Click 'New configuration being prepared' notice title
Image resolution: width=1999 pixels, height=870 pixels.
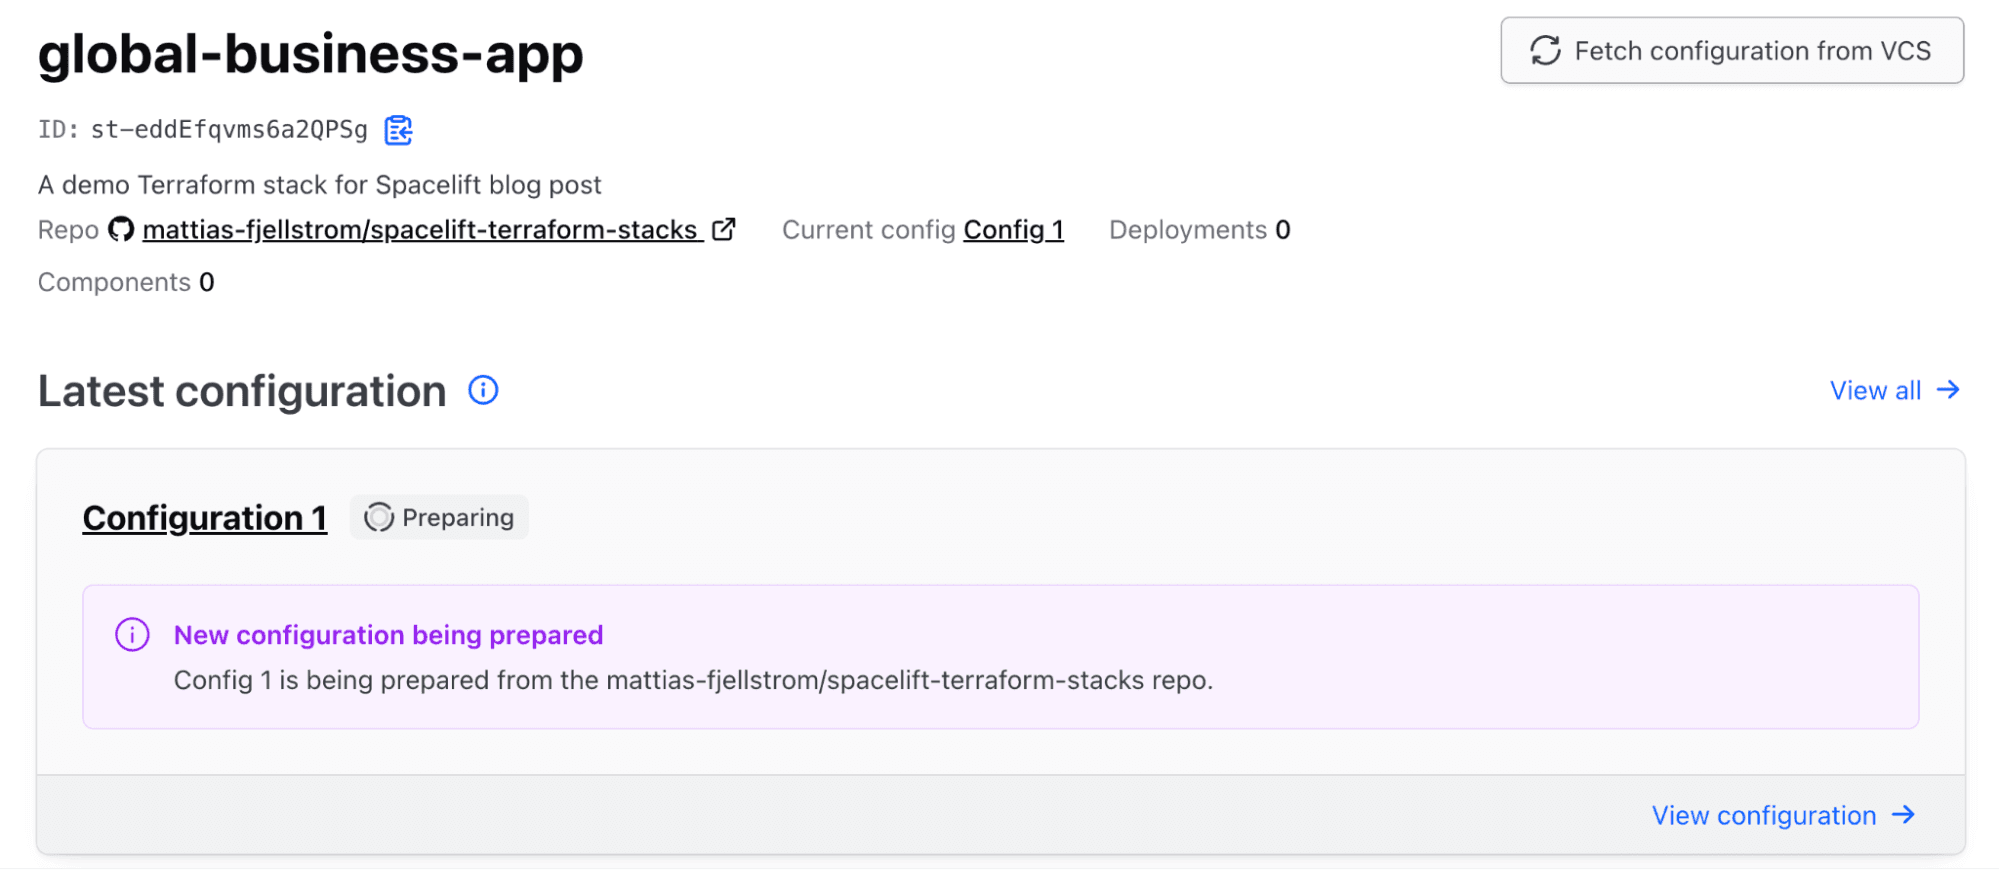tap(389, 635)
